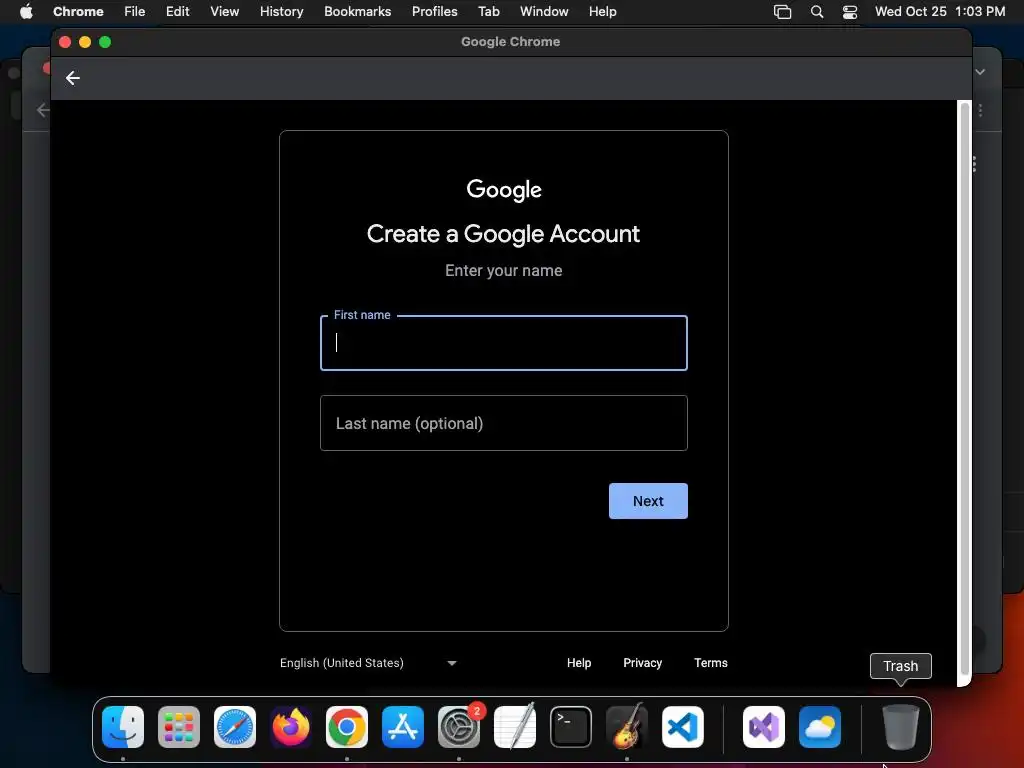Close the Google Chrome window with red button
Image resolution: width=1024 pixels, height=768 pixels.
pyautogui.click(x=65, y=42)
